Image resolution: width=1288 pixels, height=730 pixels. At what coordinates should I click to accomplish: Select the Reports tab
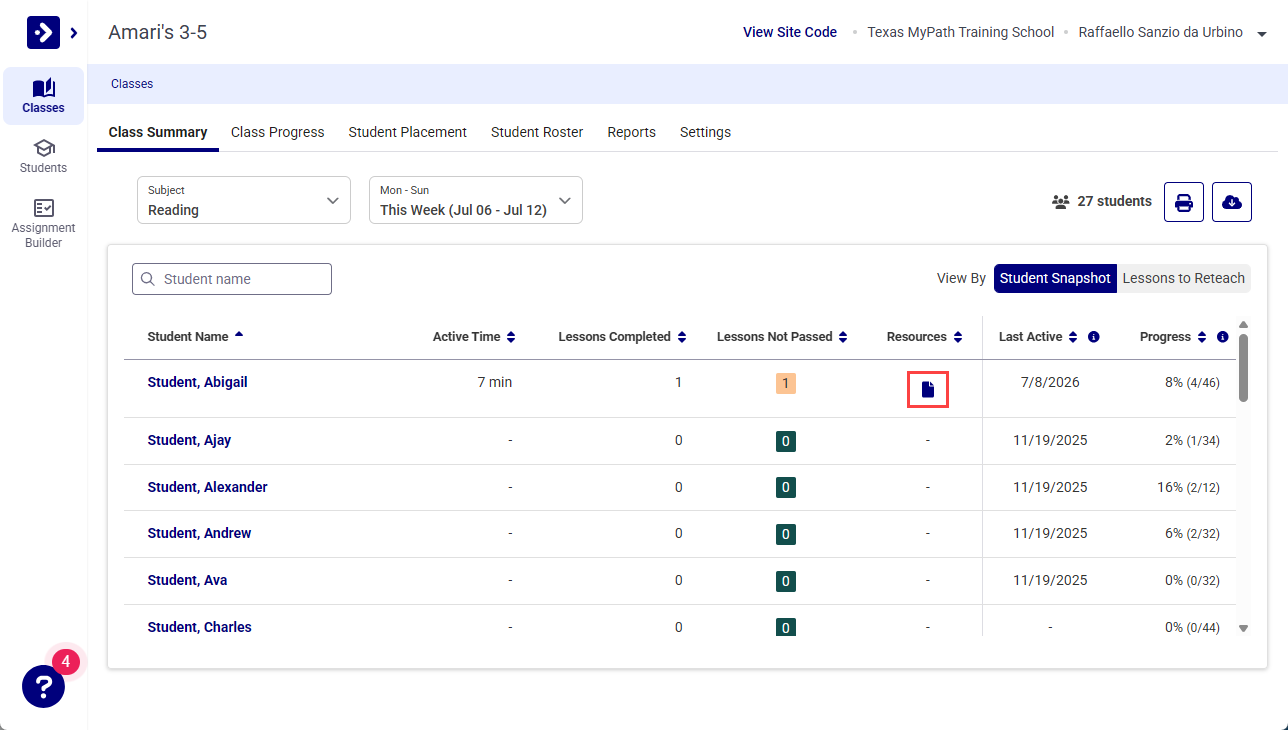click(632, 132)
